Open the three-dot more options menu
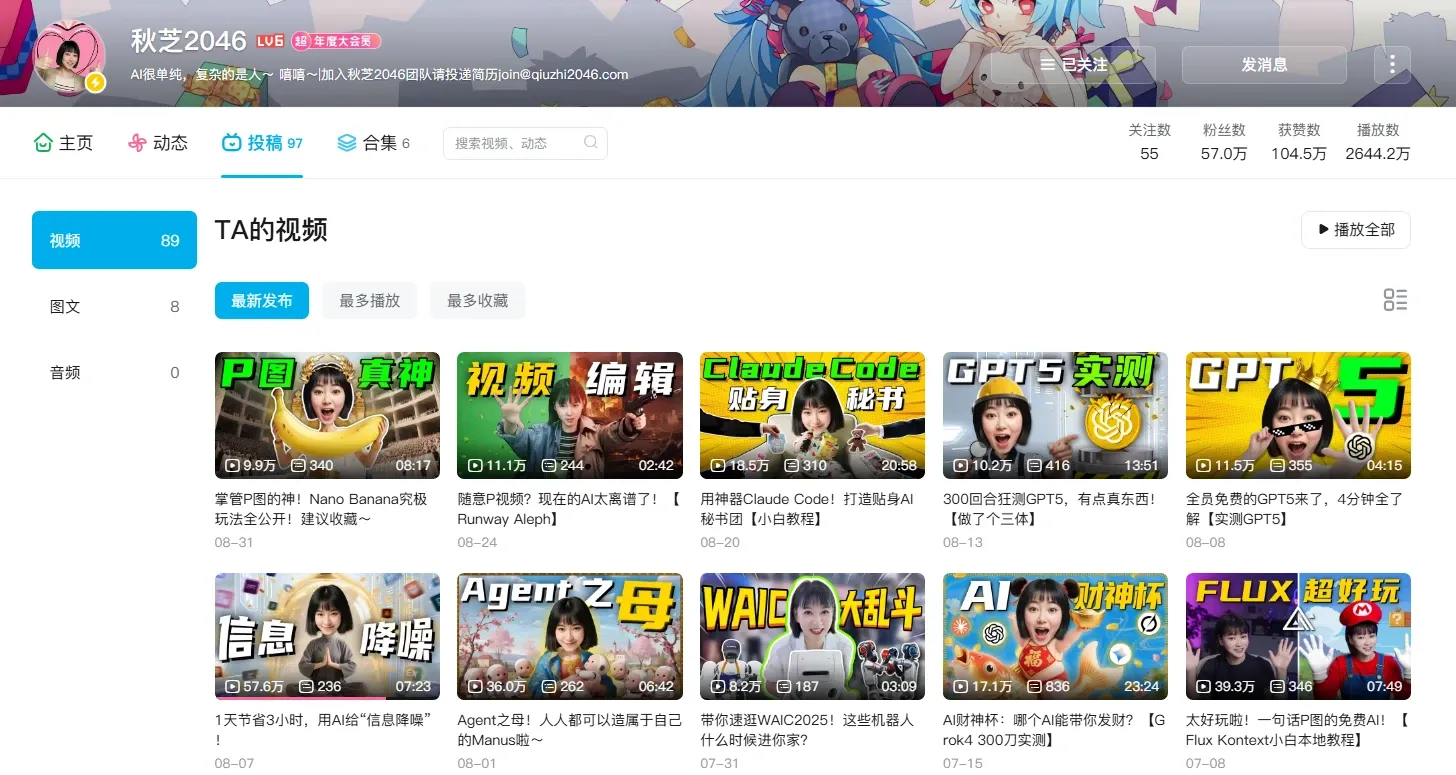Screen dimensions: 1456x775 (x=1392, y=64)
